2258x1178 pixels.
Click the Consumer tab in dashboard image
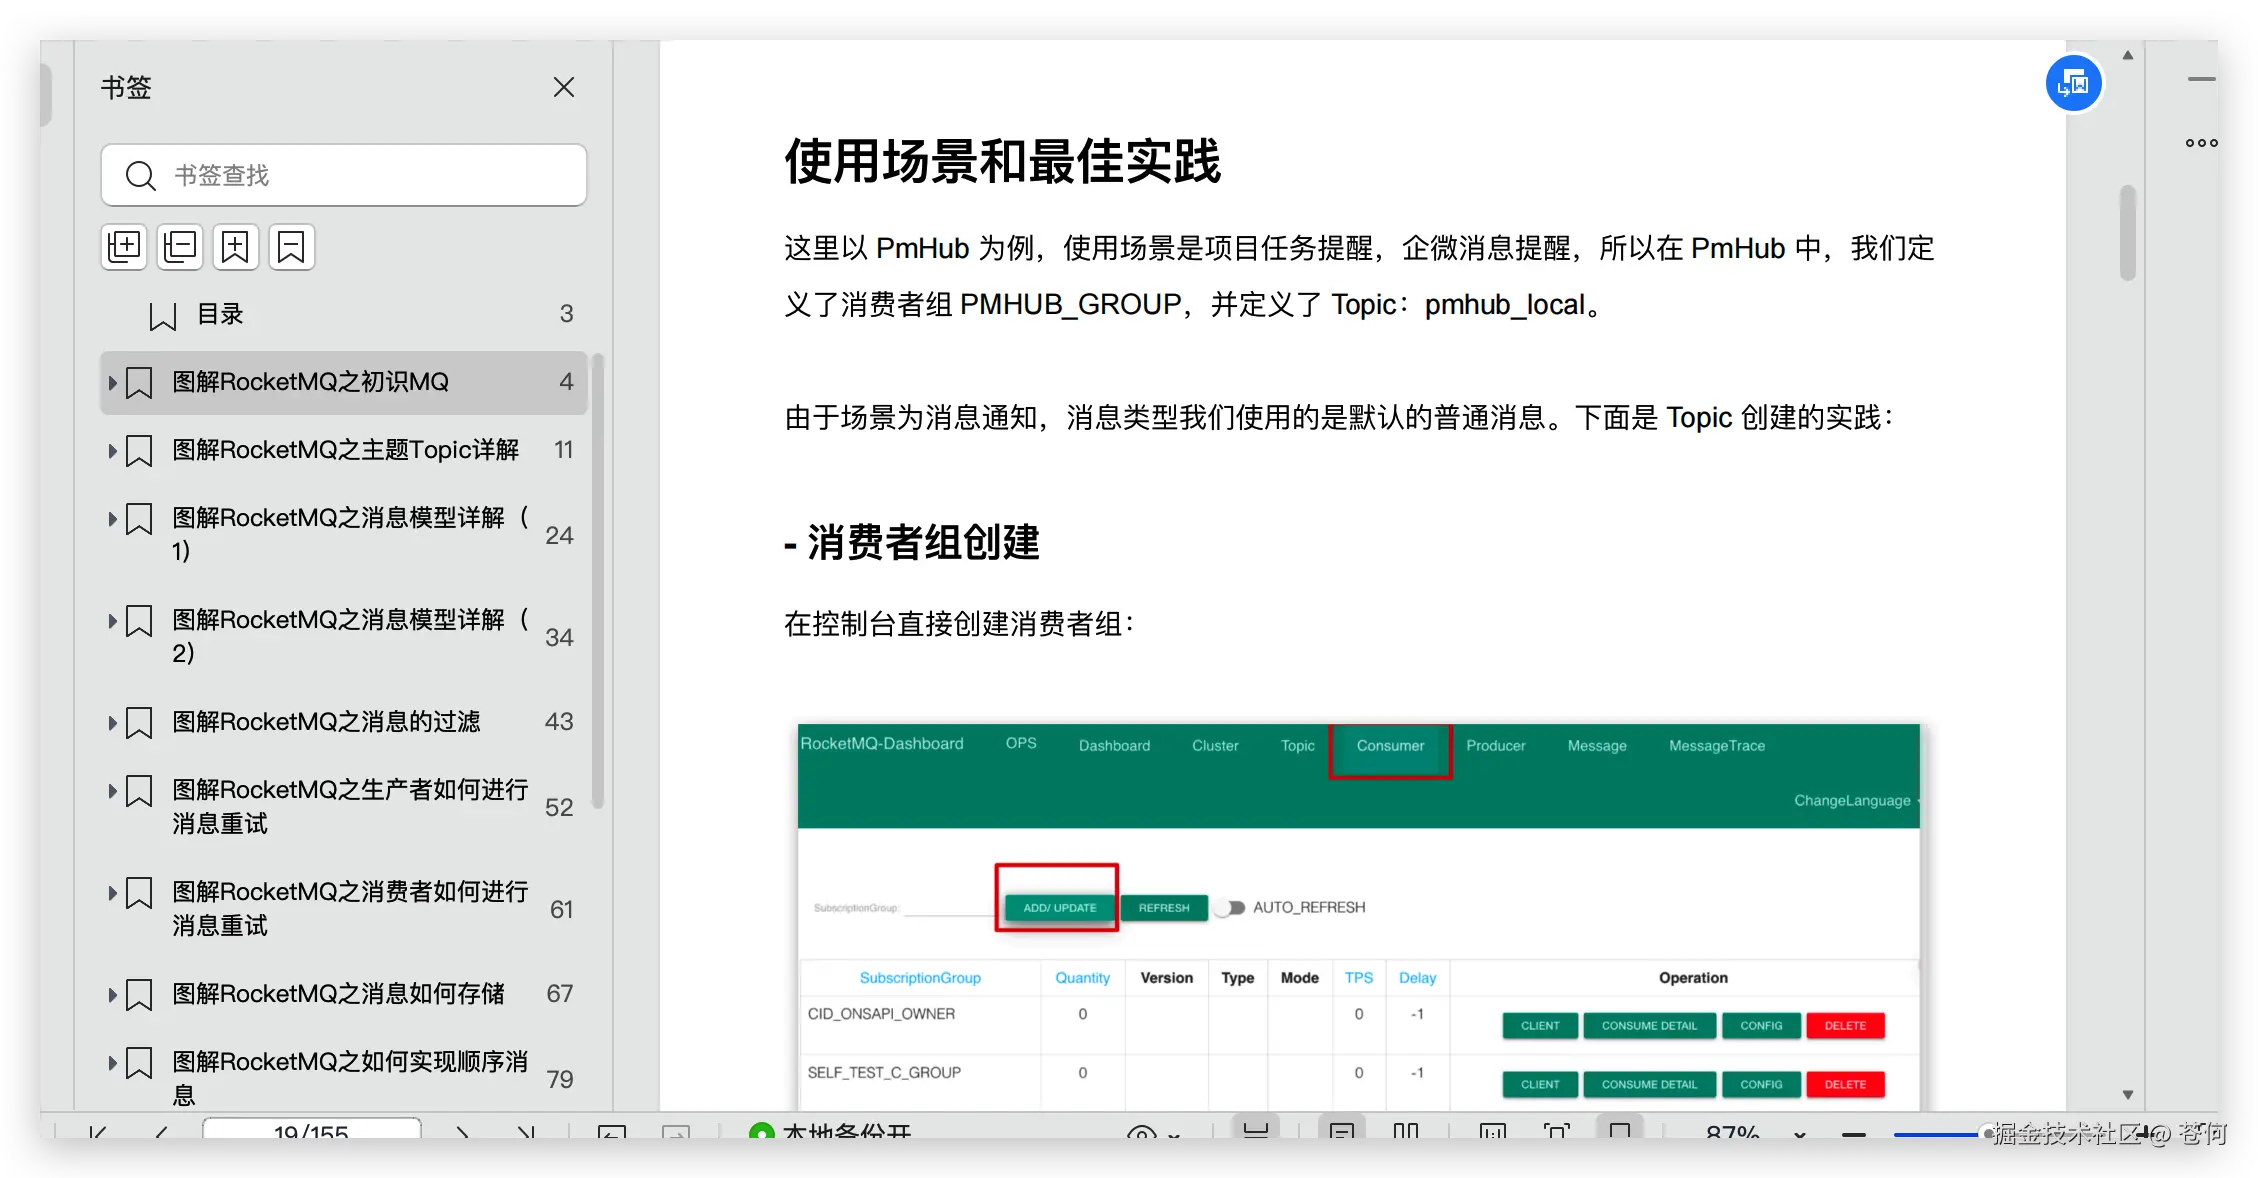(1390, 746)
